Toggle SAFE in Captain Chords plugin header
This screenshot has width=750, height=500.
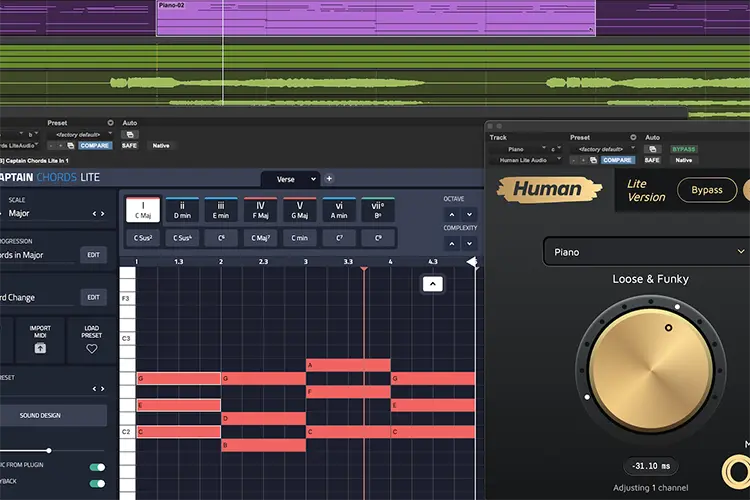129,145
